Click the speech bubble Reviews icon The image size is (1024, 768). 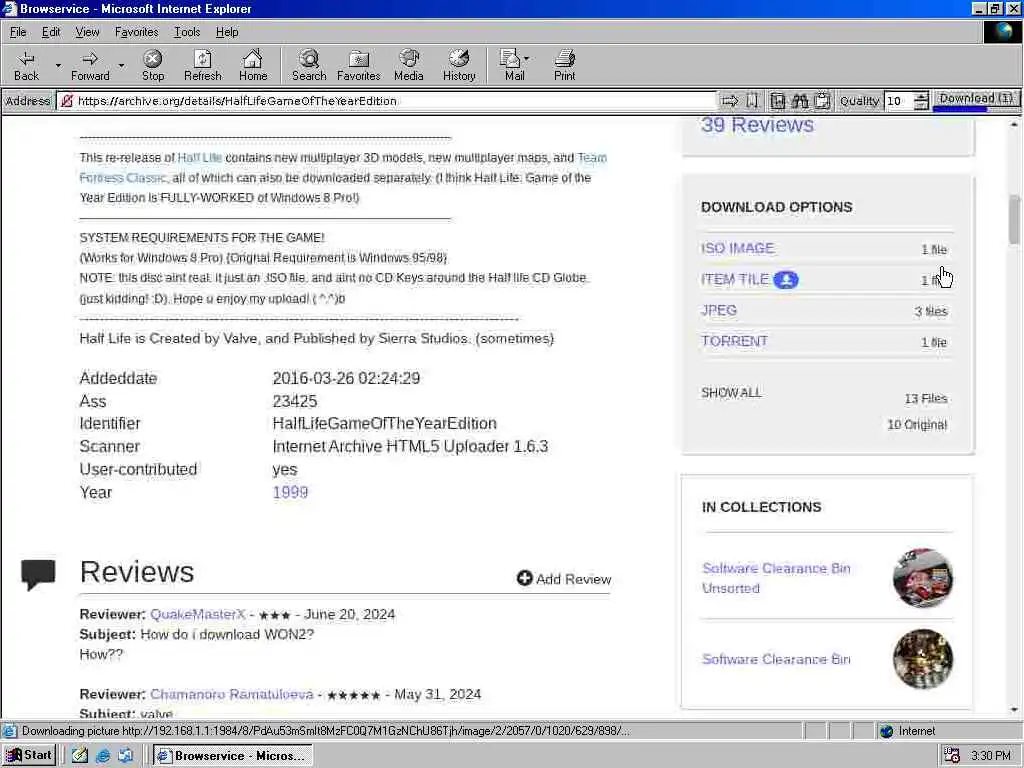(38, 575)
